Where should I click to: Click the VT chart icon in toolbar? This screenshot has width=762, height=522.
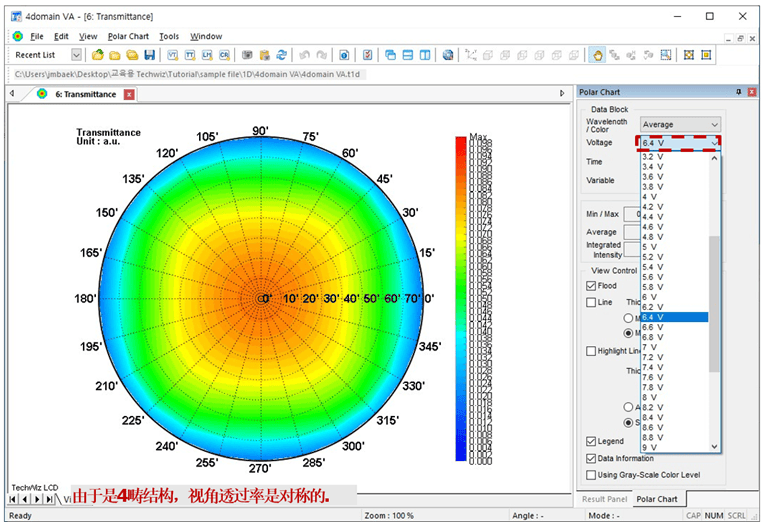174,55
